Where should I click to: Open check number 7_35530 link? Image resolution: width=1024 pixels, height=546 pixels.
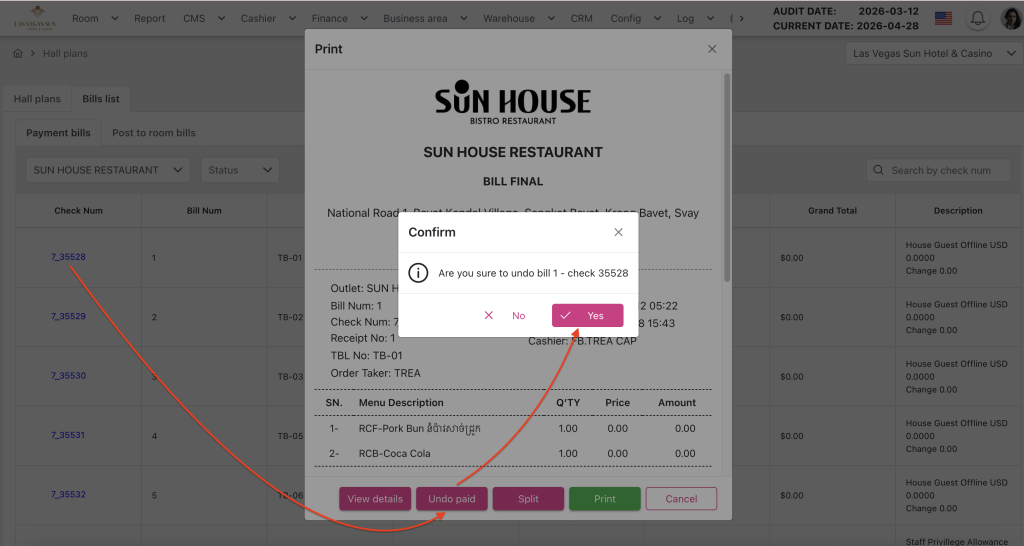(x=68, y=376)
